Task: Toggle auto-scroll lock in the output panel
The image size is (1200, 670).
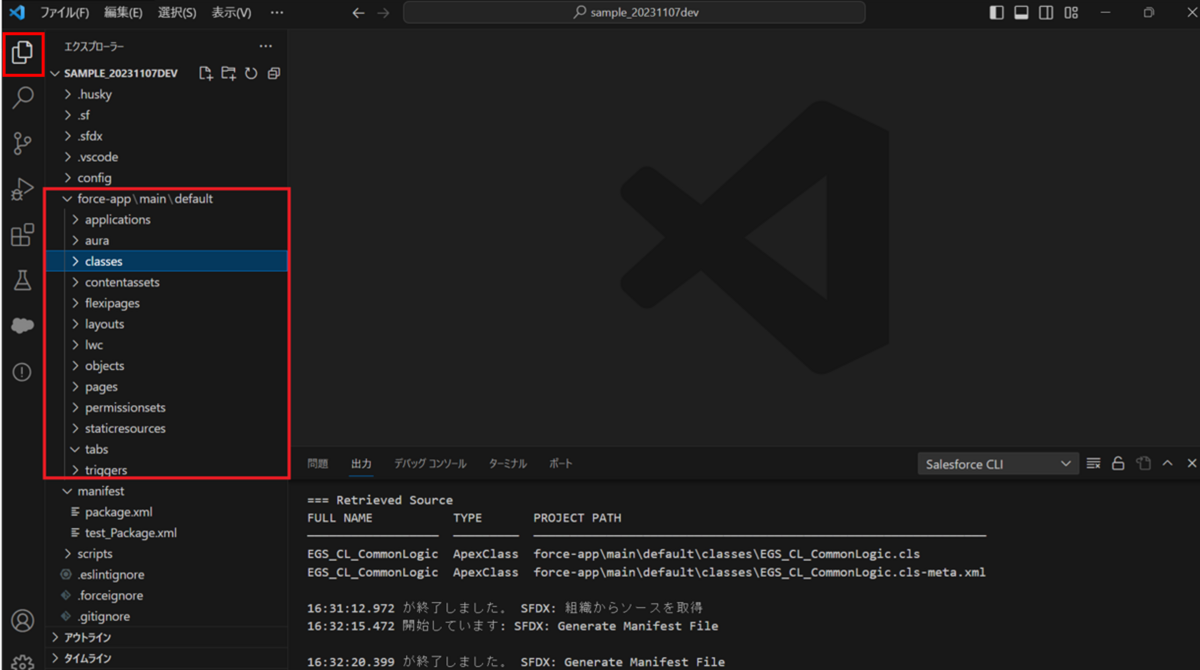Action: pyautogui.click(x=1118, y=463)
